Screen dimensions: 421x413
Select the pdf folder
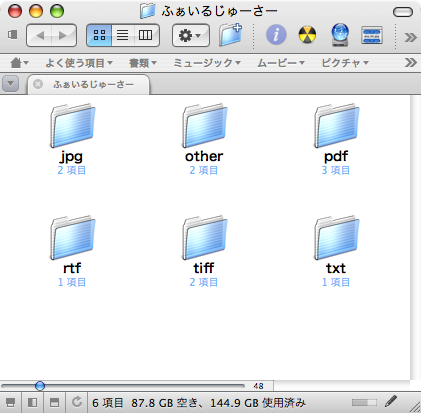pyautogui.click(x=336, y=139)
